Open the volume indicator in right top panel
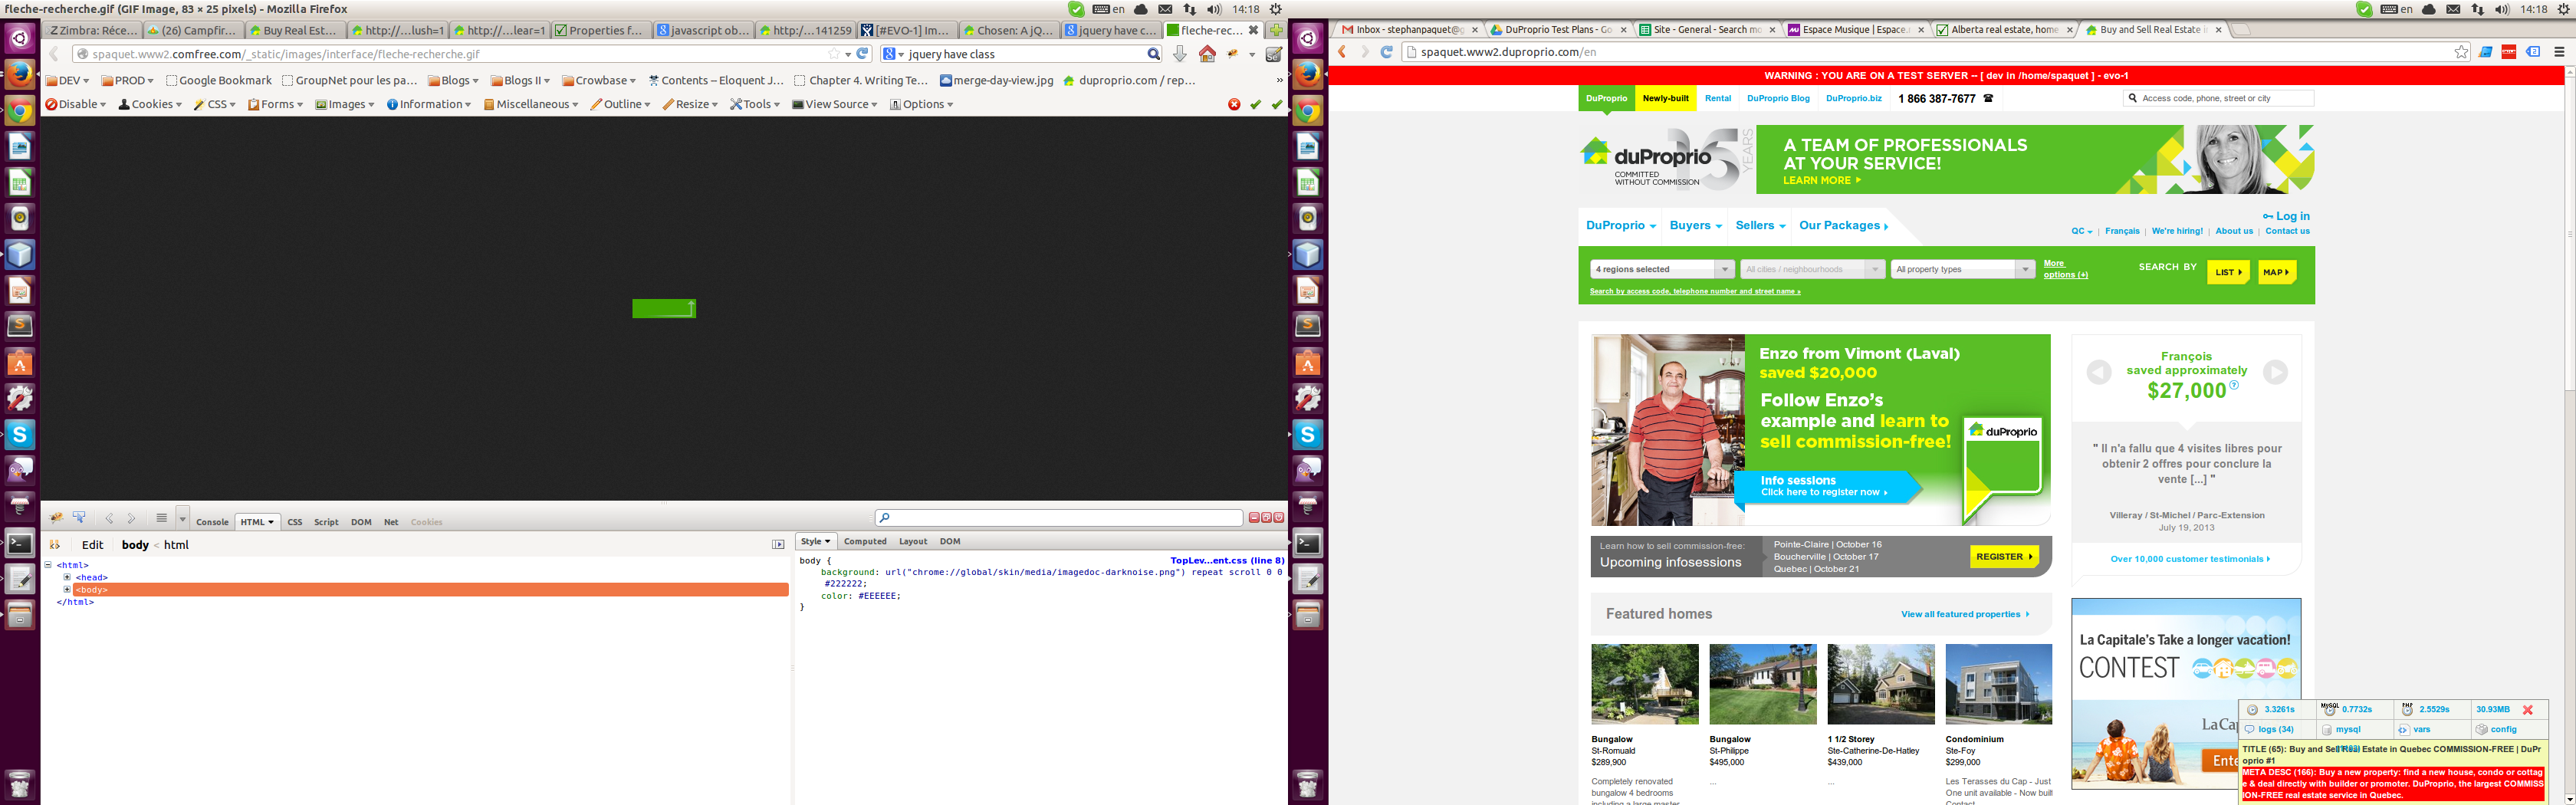Image resolution: width=2576 pixels, height=805 pixels. pos(2502,9)
